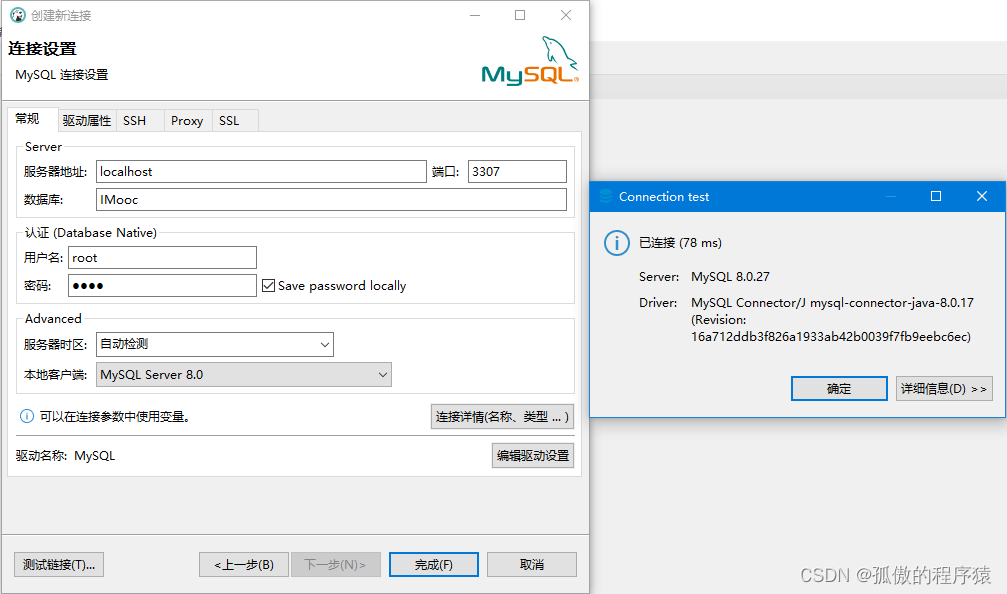
Task: Expand 详细信息(D) >> in Connection test dialog
Action: (x=944, y=389)
